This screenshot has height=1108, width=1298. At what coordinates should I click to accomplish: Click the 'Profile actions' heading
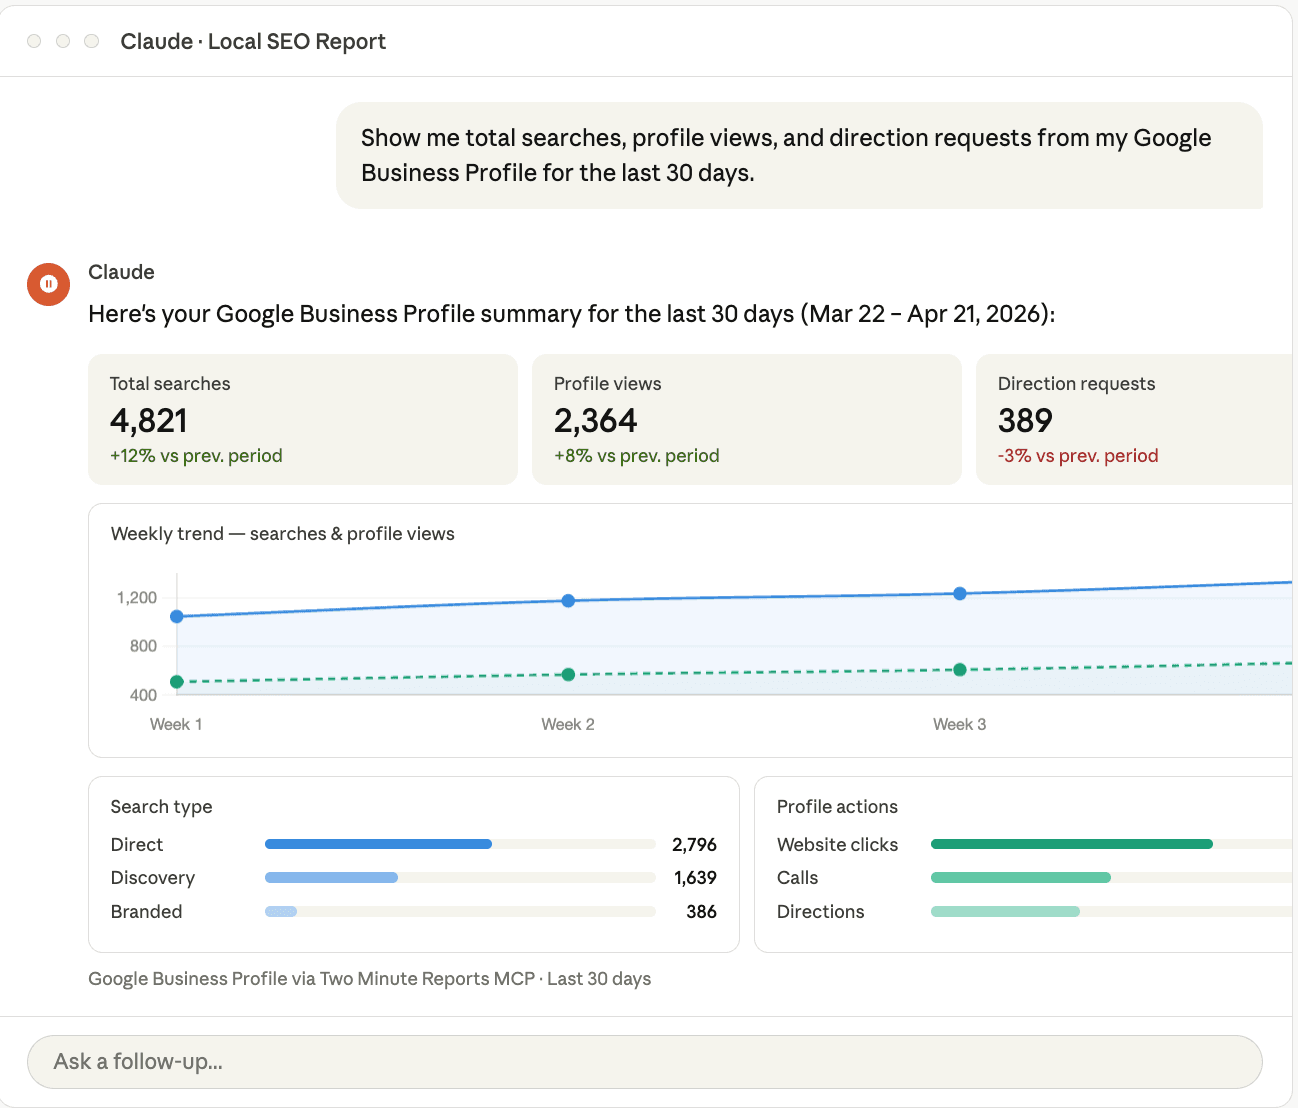(837, 807)
